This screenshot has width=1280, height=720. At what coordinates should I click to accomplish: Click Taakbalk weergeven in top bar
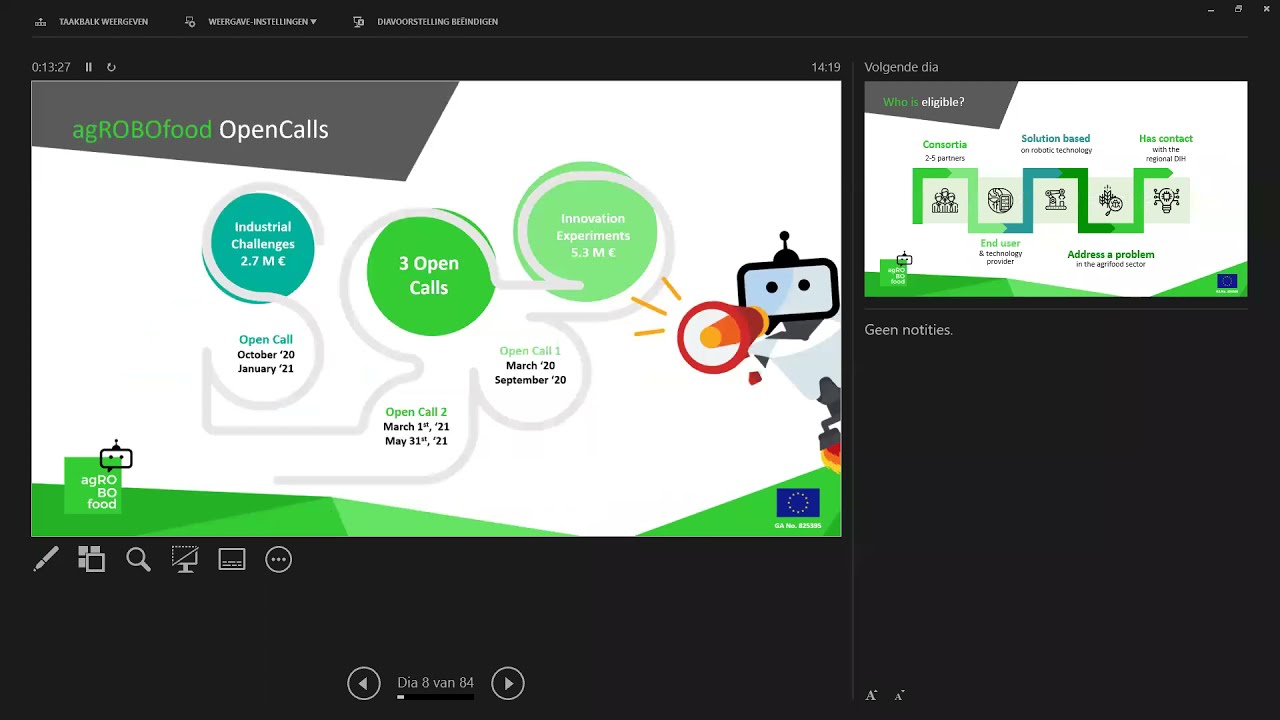point(103,22)
